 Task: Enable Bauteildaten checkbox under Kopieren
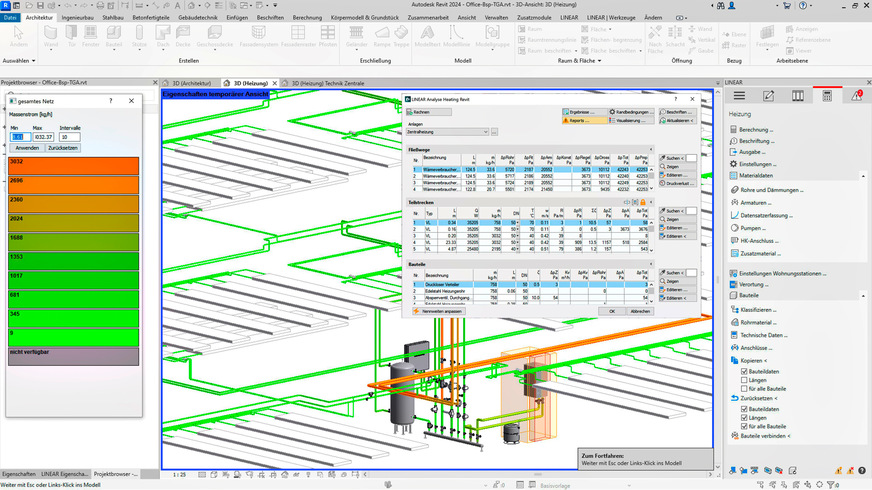744,372
